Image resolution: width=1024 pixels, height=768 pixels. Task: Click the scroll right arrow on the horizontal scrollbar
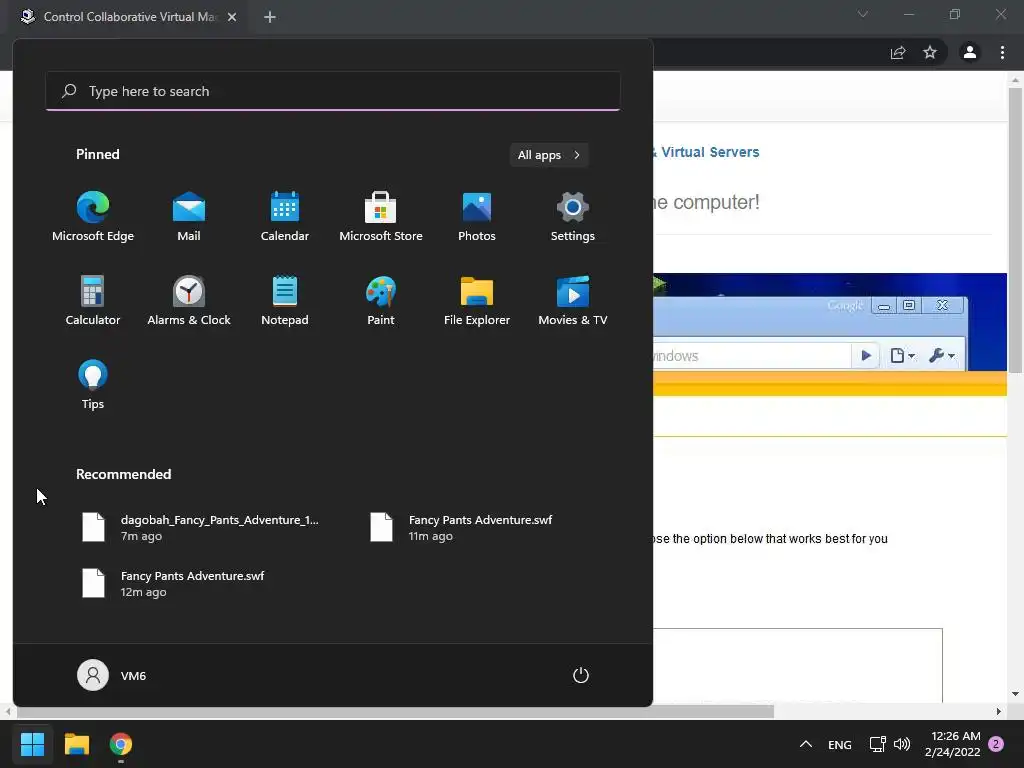tap(999, 711)
